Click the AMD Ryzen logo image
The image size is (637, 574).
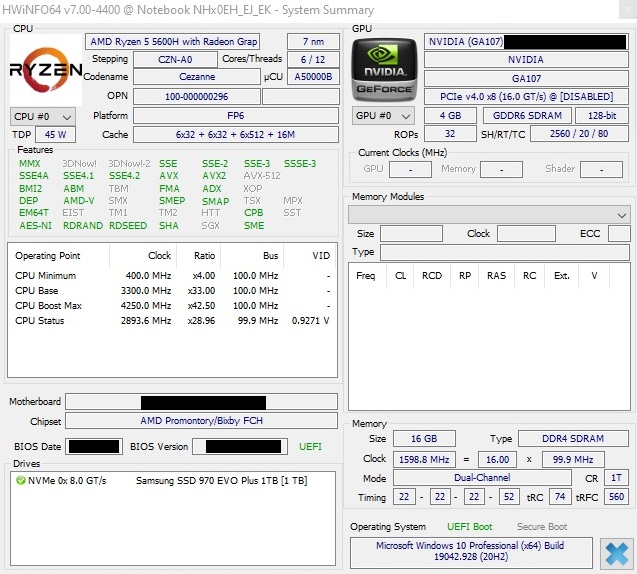(x=46, y=70)
